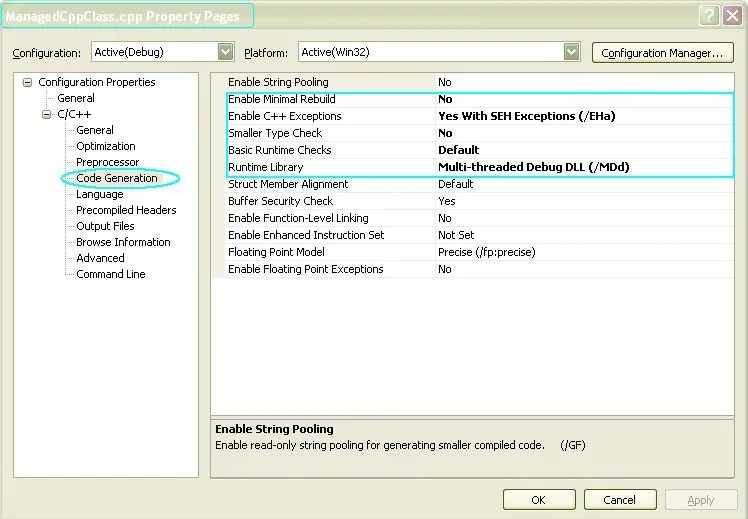Image resolution: width=748 pixels, height=519 pixels.
Task: Select the Buffer Security Check property
Action: tap(479, 201)
